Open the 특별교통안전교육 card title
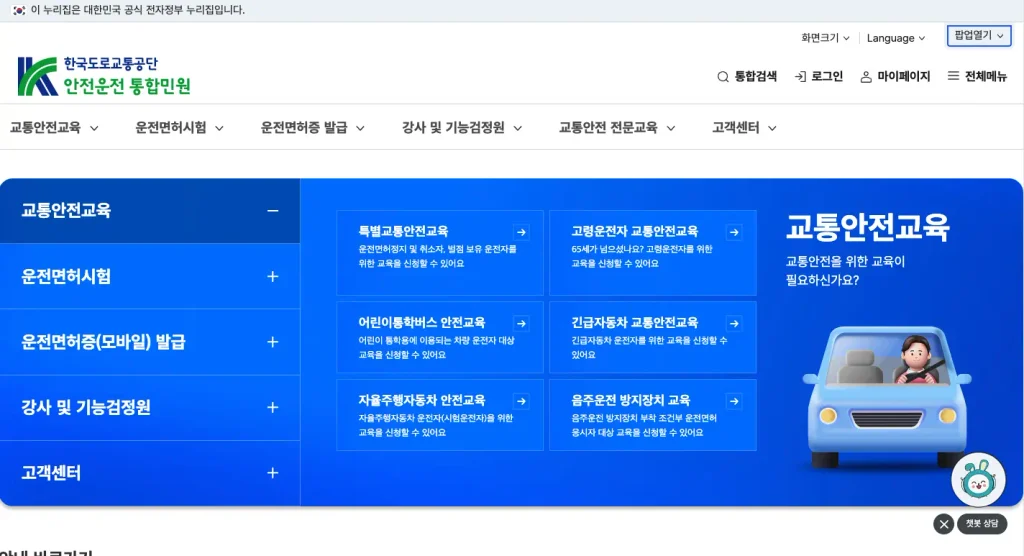Viewport: 1024px width, 556px height. 403,231
